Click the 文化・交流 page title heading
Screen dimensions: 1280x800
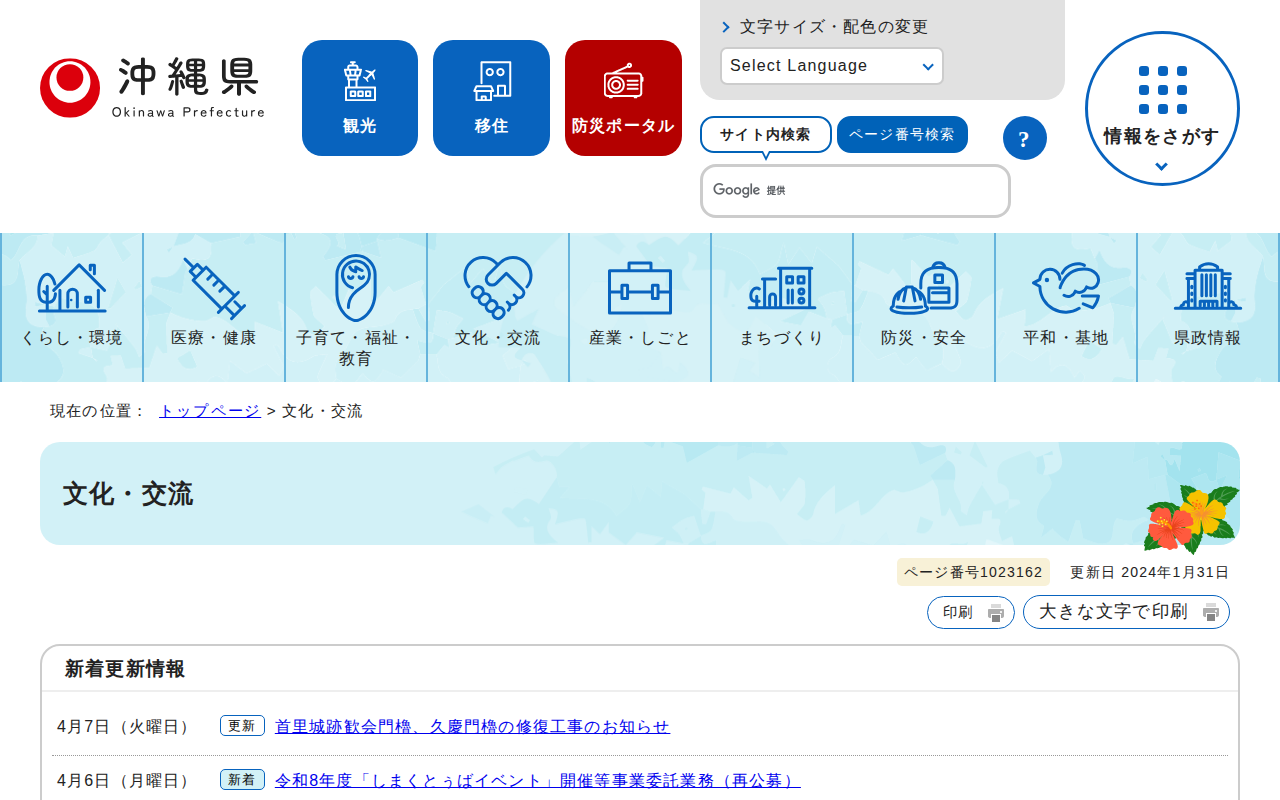[x=128, y=494]
